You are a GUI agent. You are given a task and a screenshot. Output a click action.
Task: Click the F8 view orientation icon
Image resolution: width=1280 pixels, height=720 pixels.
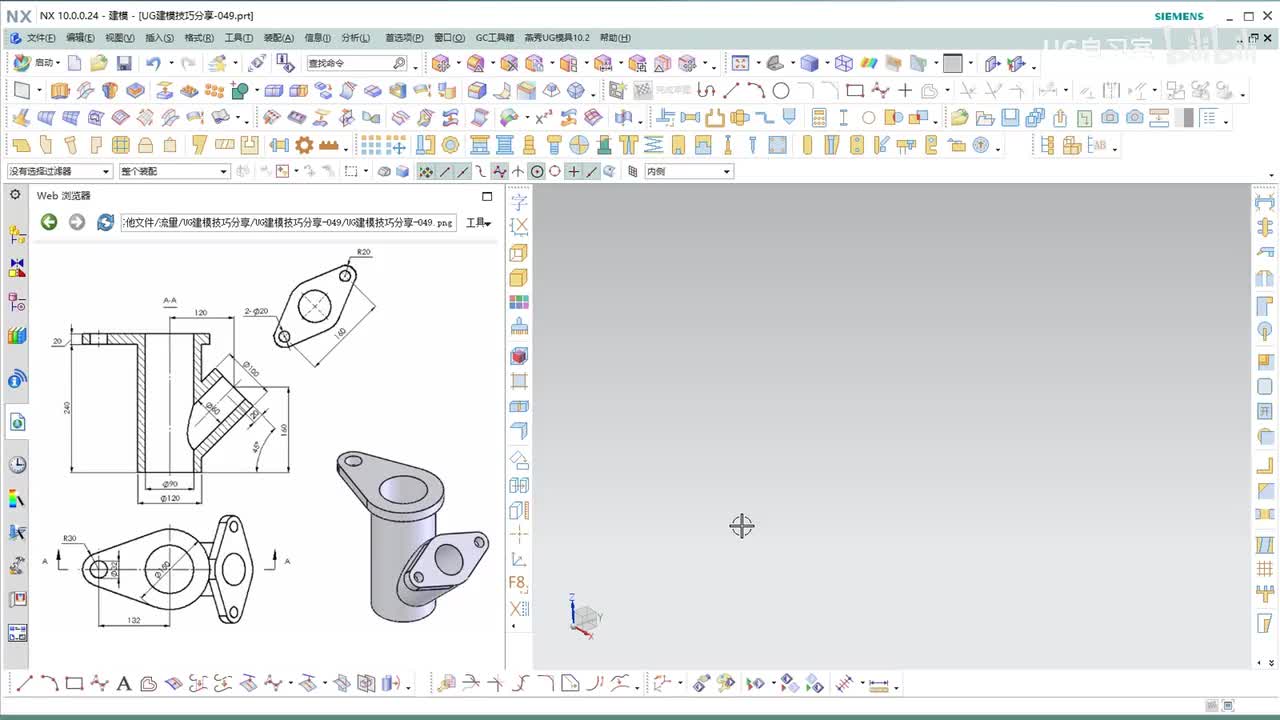(x=518, y=583)
